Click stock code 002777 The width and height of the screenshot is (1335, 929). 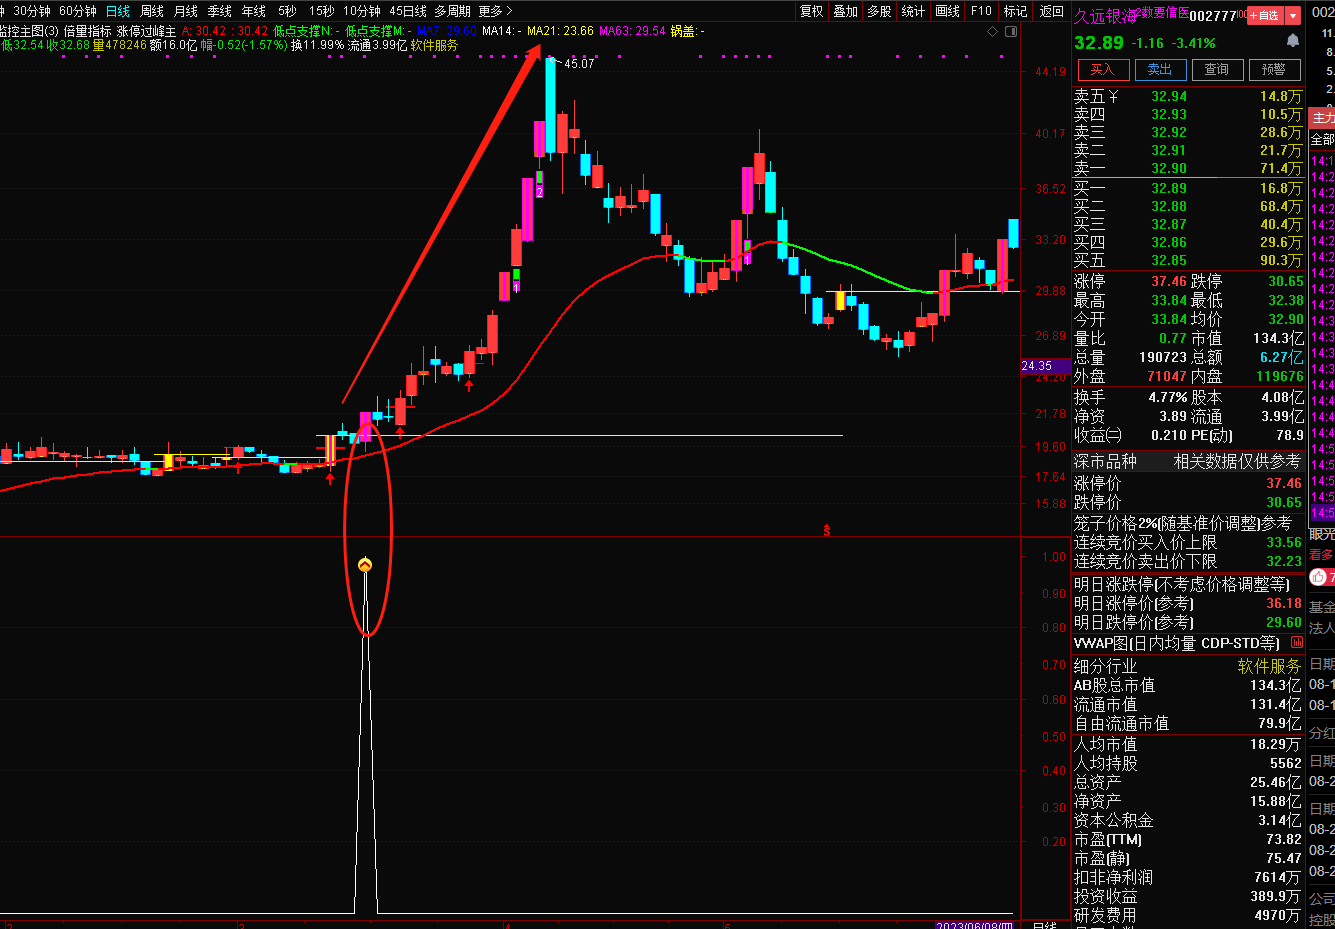point(1213,16)
